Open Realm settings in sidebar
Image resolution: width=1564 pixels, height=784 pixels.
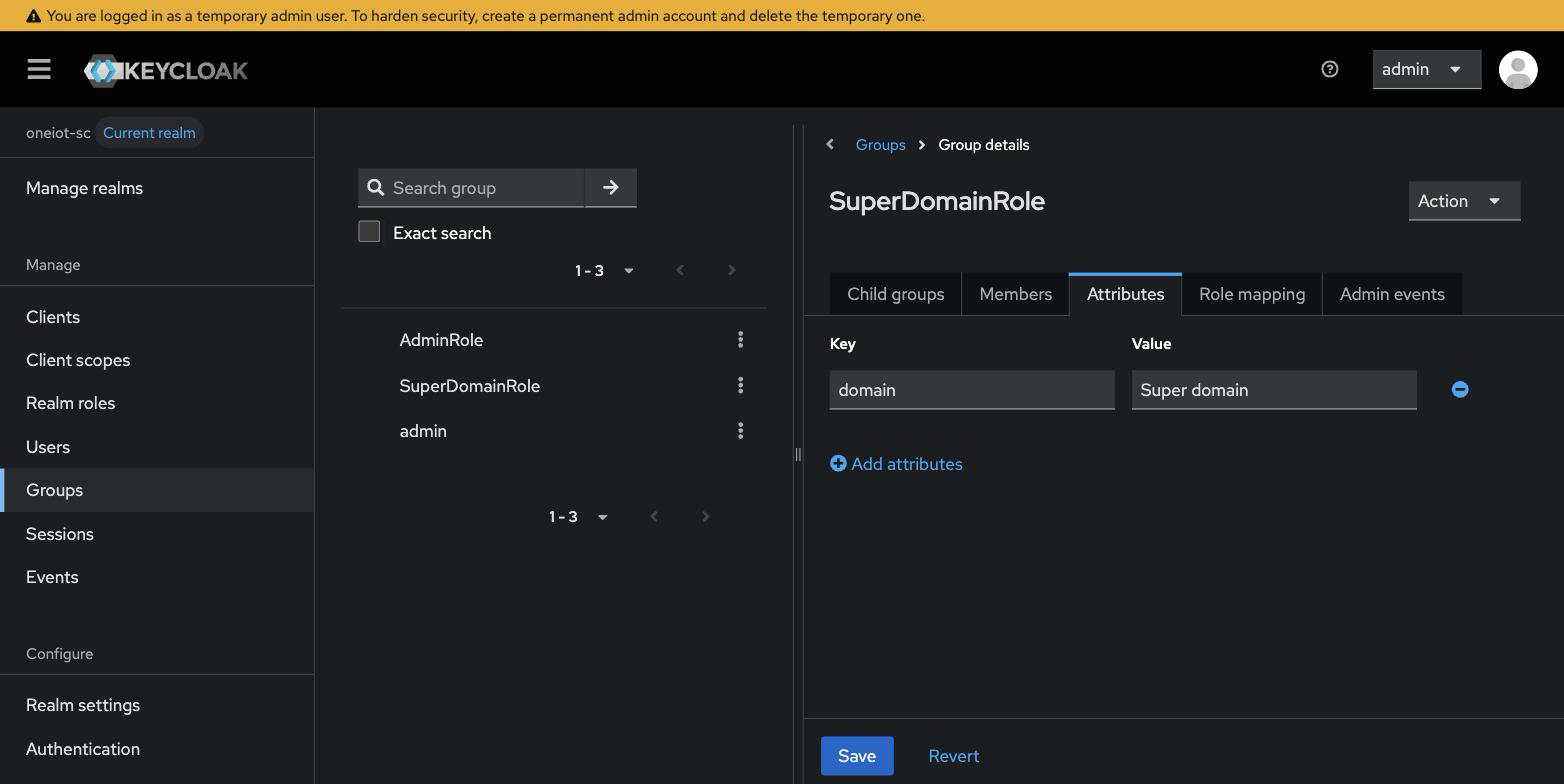[157, 705]
